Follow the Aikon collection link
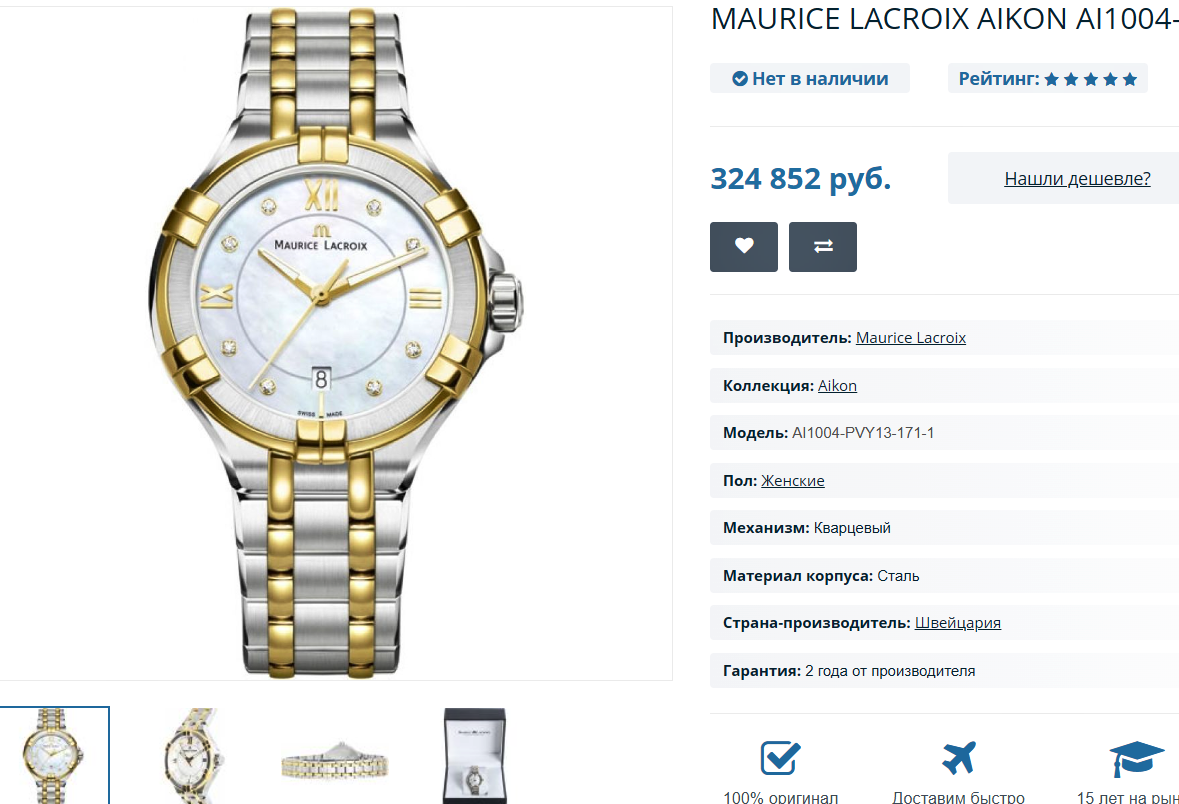Image resolution: width=1179 pixels, height=804 pixels. pos(837,386)
